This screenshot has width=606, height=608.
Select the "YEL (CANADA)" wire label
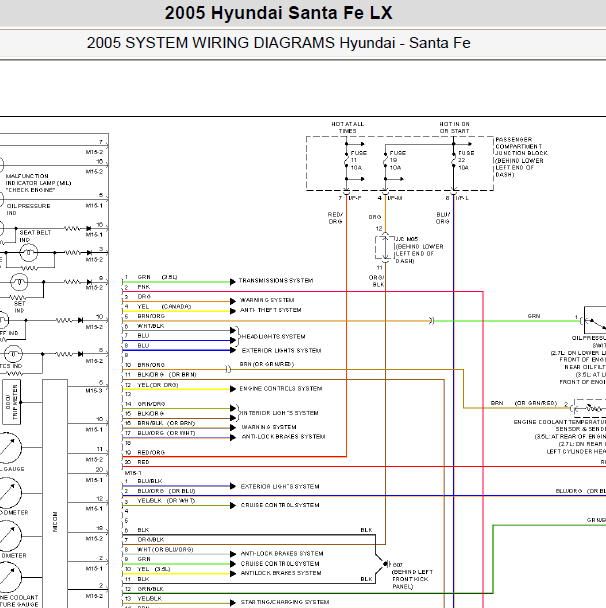(164, 307)
